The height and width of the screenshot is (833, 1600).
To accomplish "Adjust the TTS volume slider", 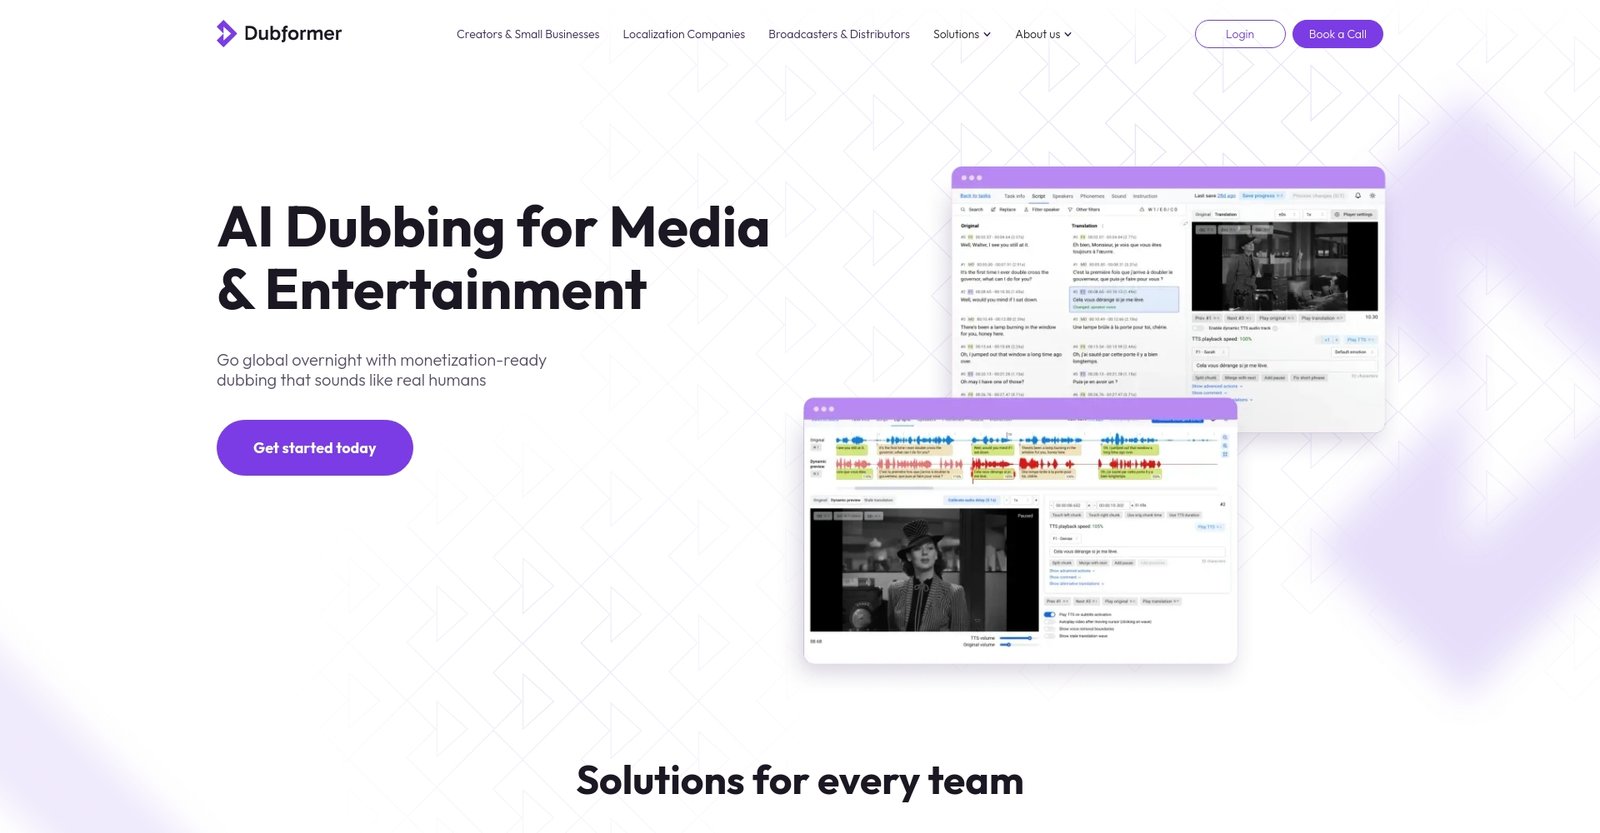I will (1016, 638).
